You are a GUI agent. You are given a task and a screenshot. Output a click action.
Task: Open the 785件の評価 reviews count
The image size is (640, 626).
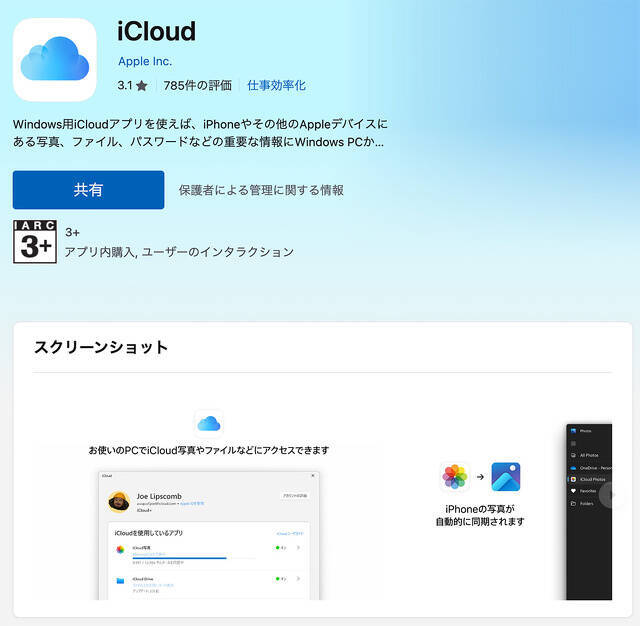pos(198,86)
